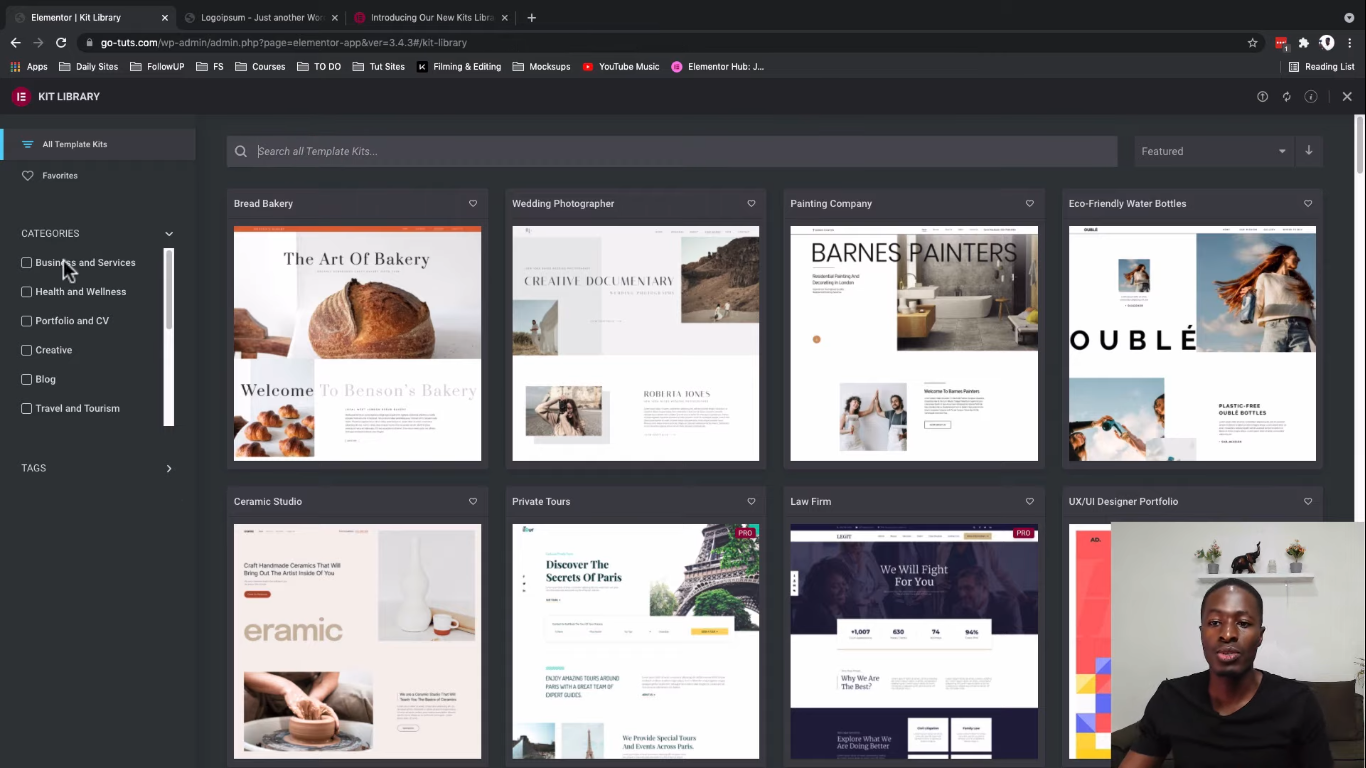Screen dimensions: 1366x768
Task: Open the Mocksups bookmarks folder
Action: coord(541,67)
